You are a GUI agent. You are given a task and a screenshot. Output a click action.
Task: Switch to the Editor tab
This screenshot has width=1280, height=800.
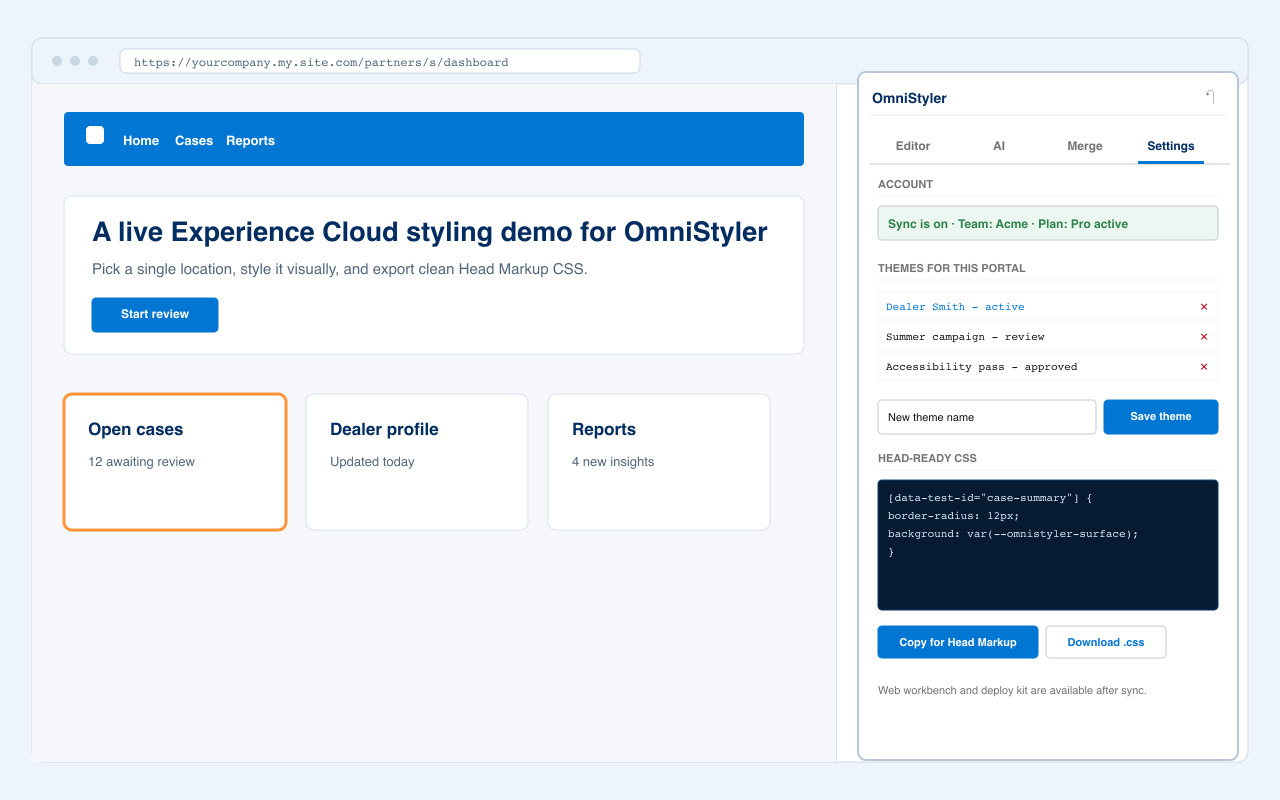(913, 146)
